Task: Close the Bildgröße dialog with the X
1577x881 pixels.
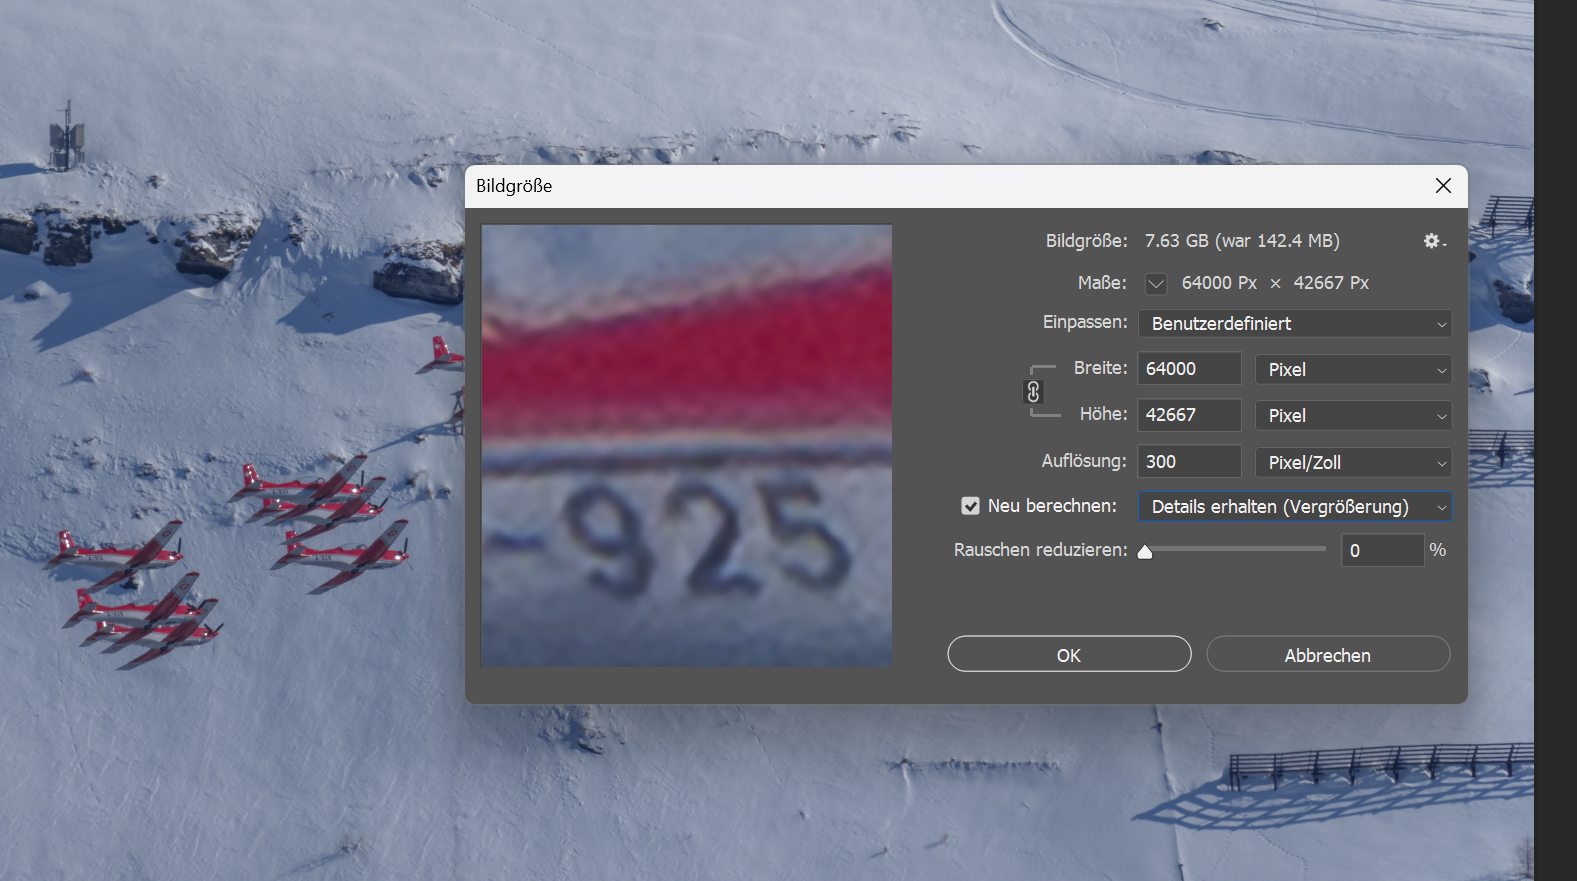Action: (1443, 186)
